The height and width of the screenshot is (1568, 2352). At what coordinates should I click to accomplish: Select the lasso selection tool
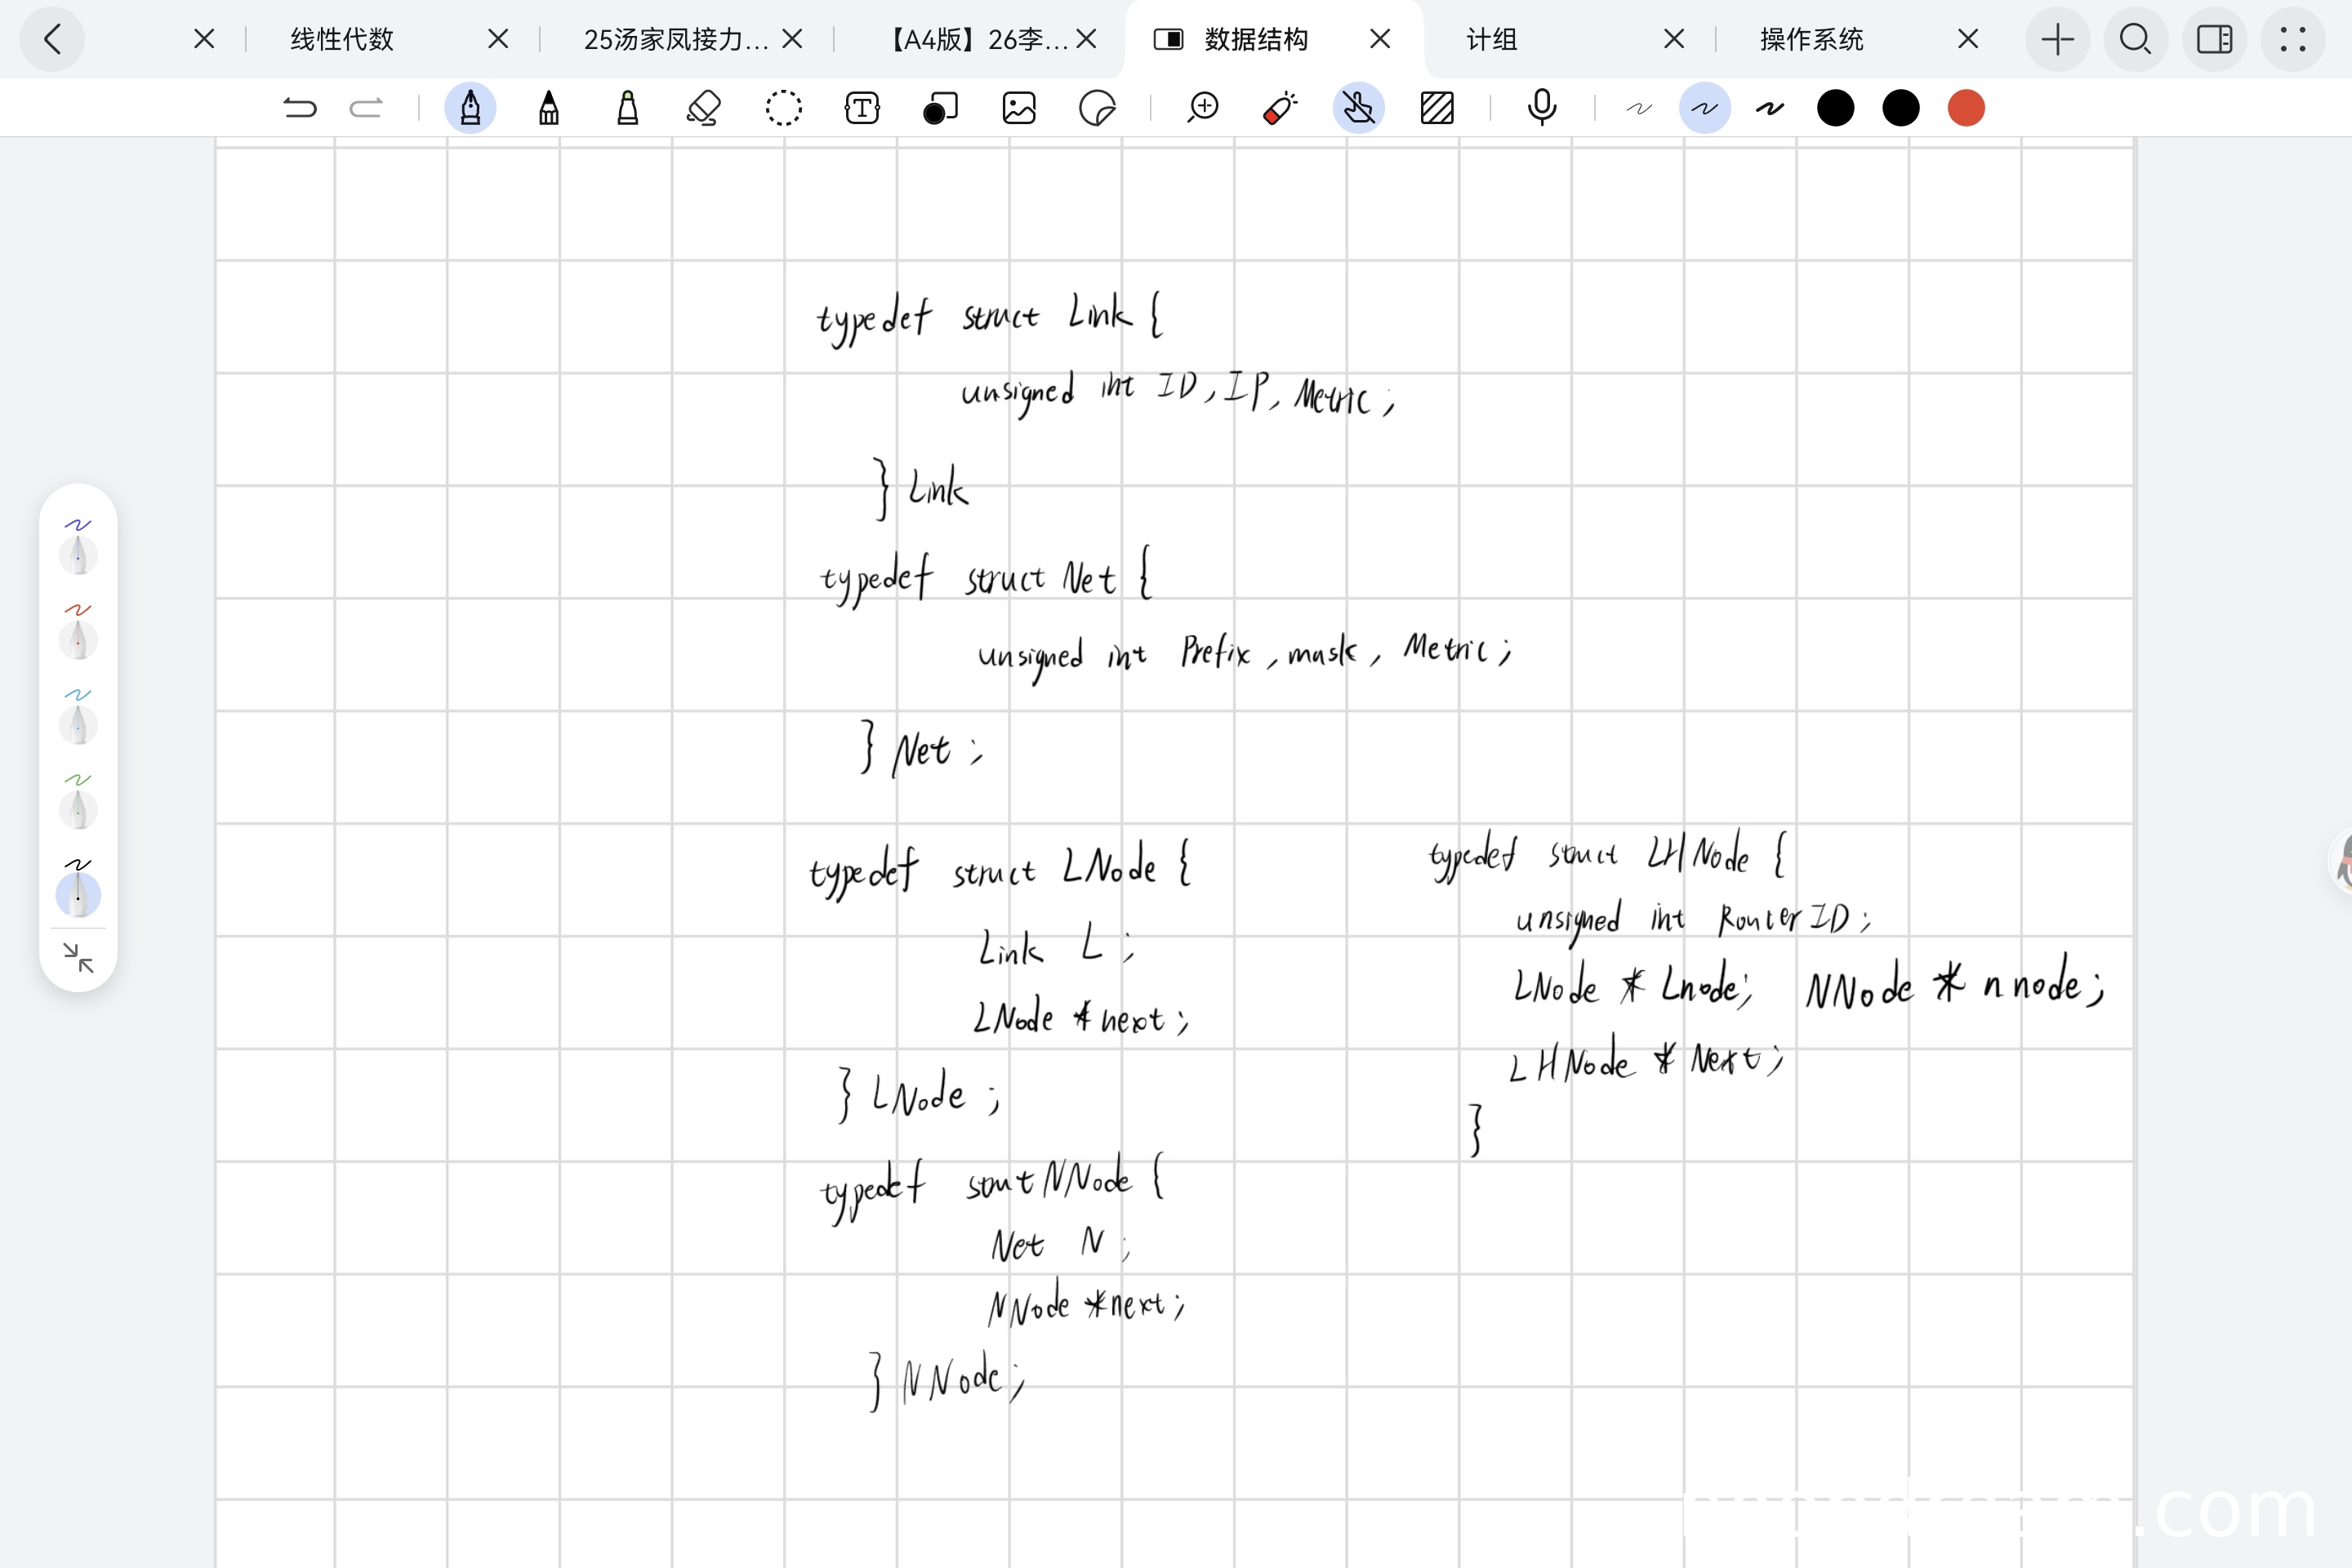[x=783, y=108]
